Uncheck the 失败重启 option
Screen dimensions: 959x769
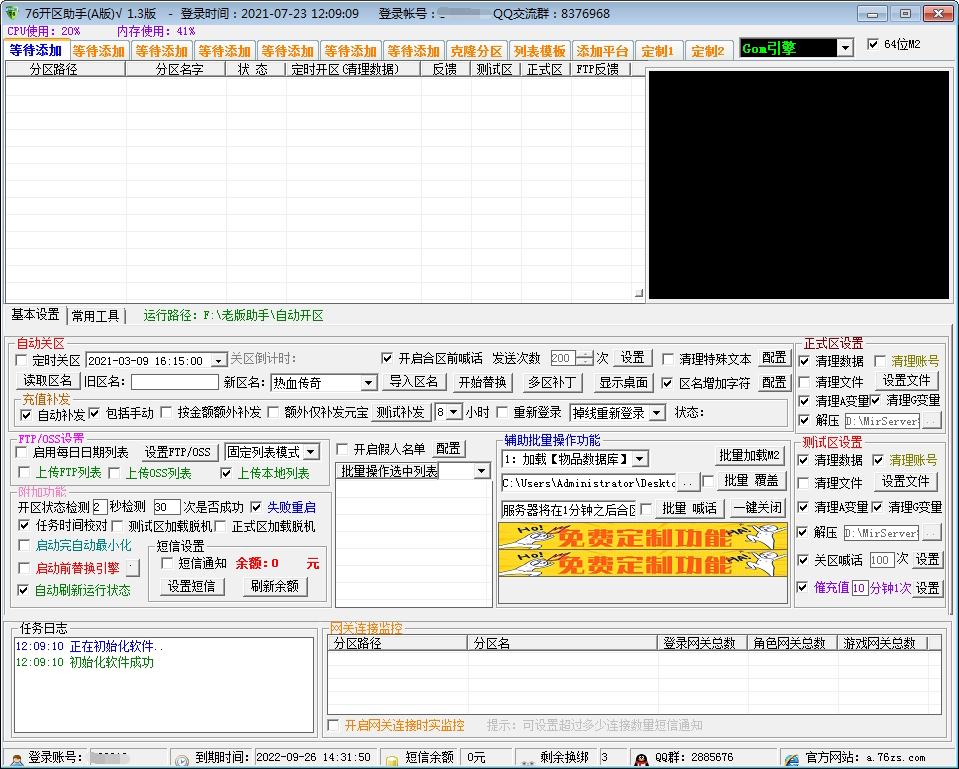[x=257, y=507]
